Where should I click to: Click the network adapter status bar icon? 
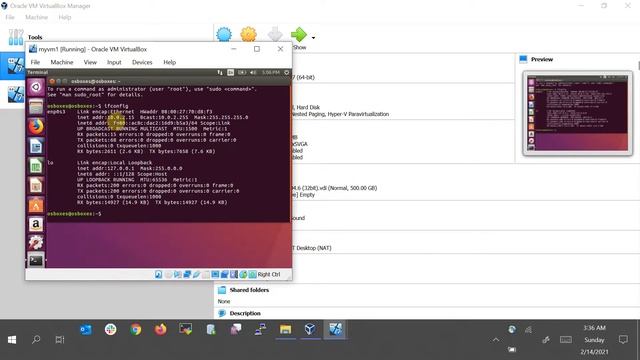[x=187, y=274]
